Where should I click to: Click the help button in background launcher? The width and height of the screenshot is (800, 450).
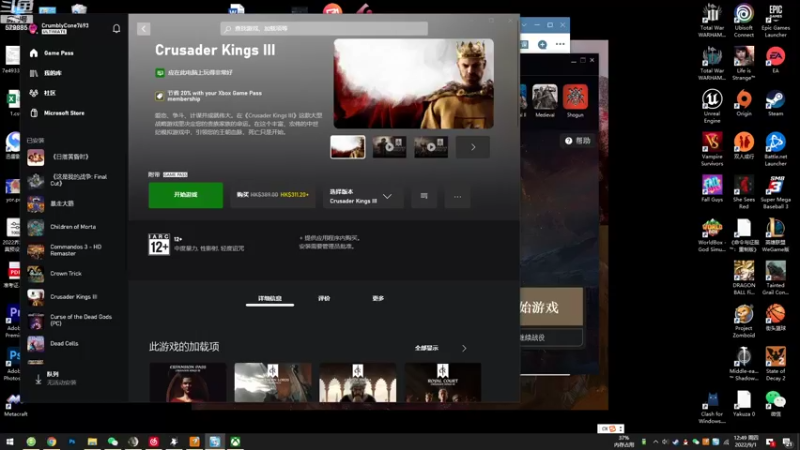coord(578,141)
